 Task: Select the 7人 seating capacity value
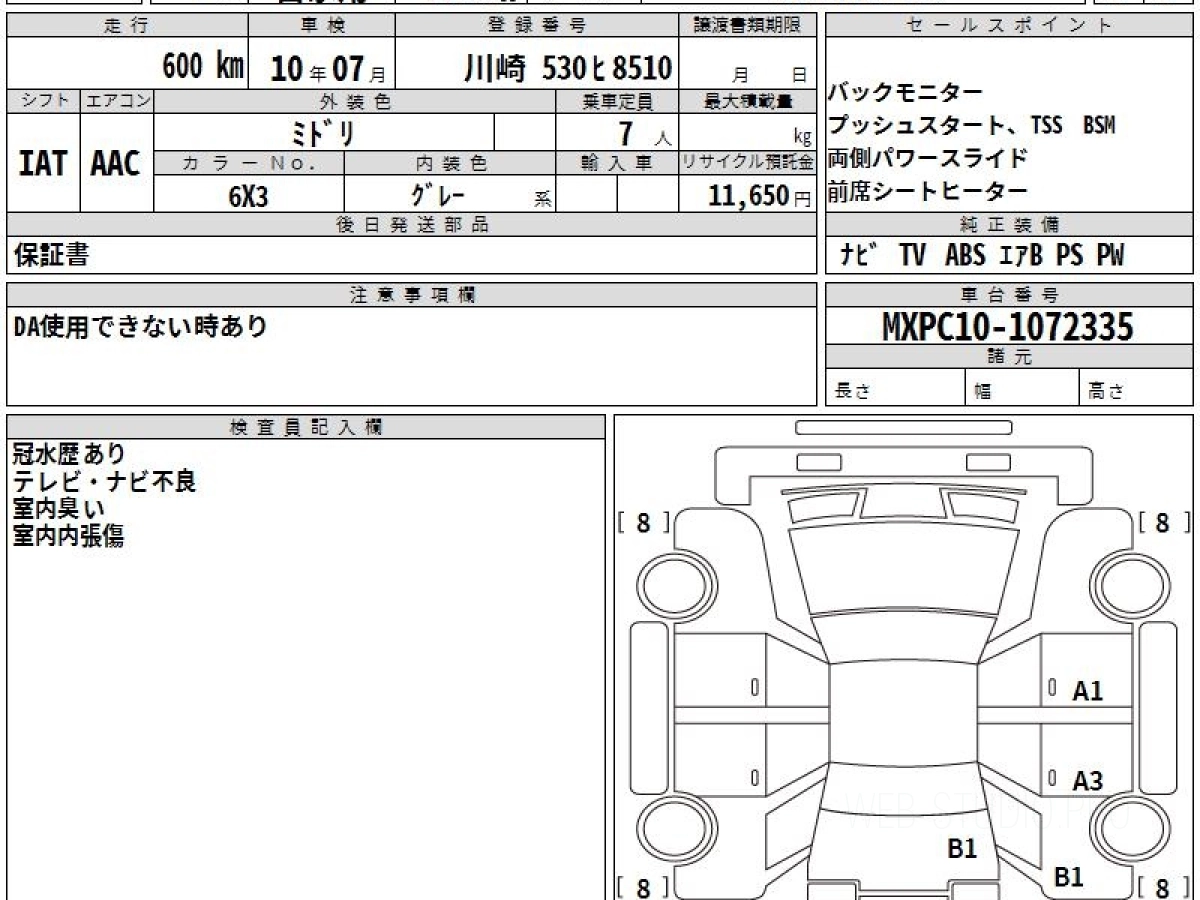point(644,134)
